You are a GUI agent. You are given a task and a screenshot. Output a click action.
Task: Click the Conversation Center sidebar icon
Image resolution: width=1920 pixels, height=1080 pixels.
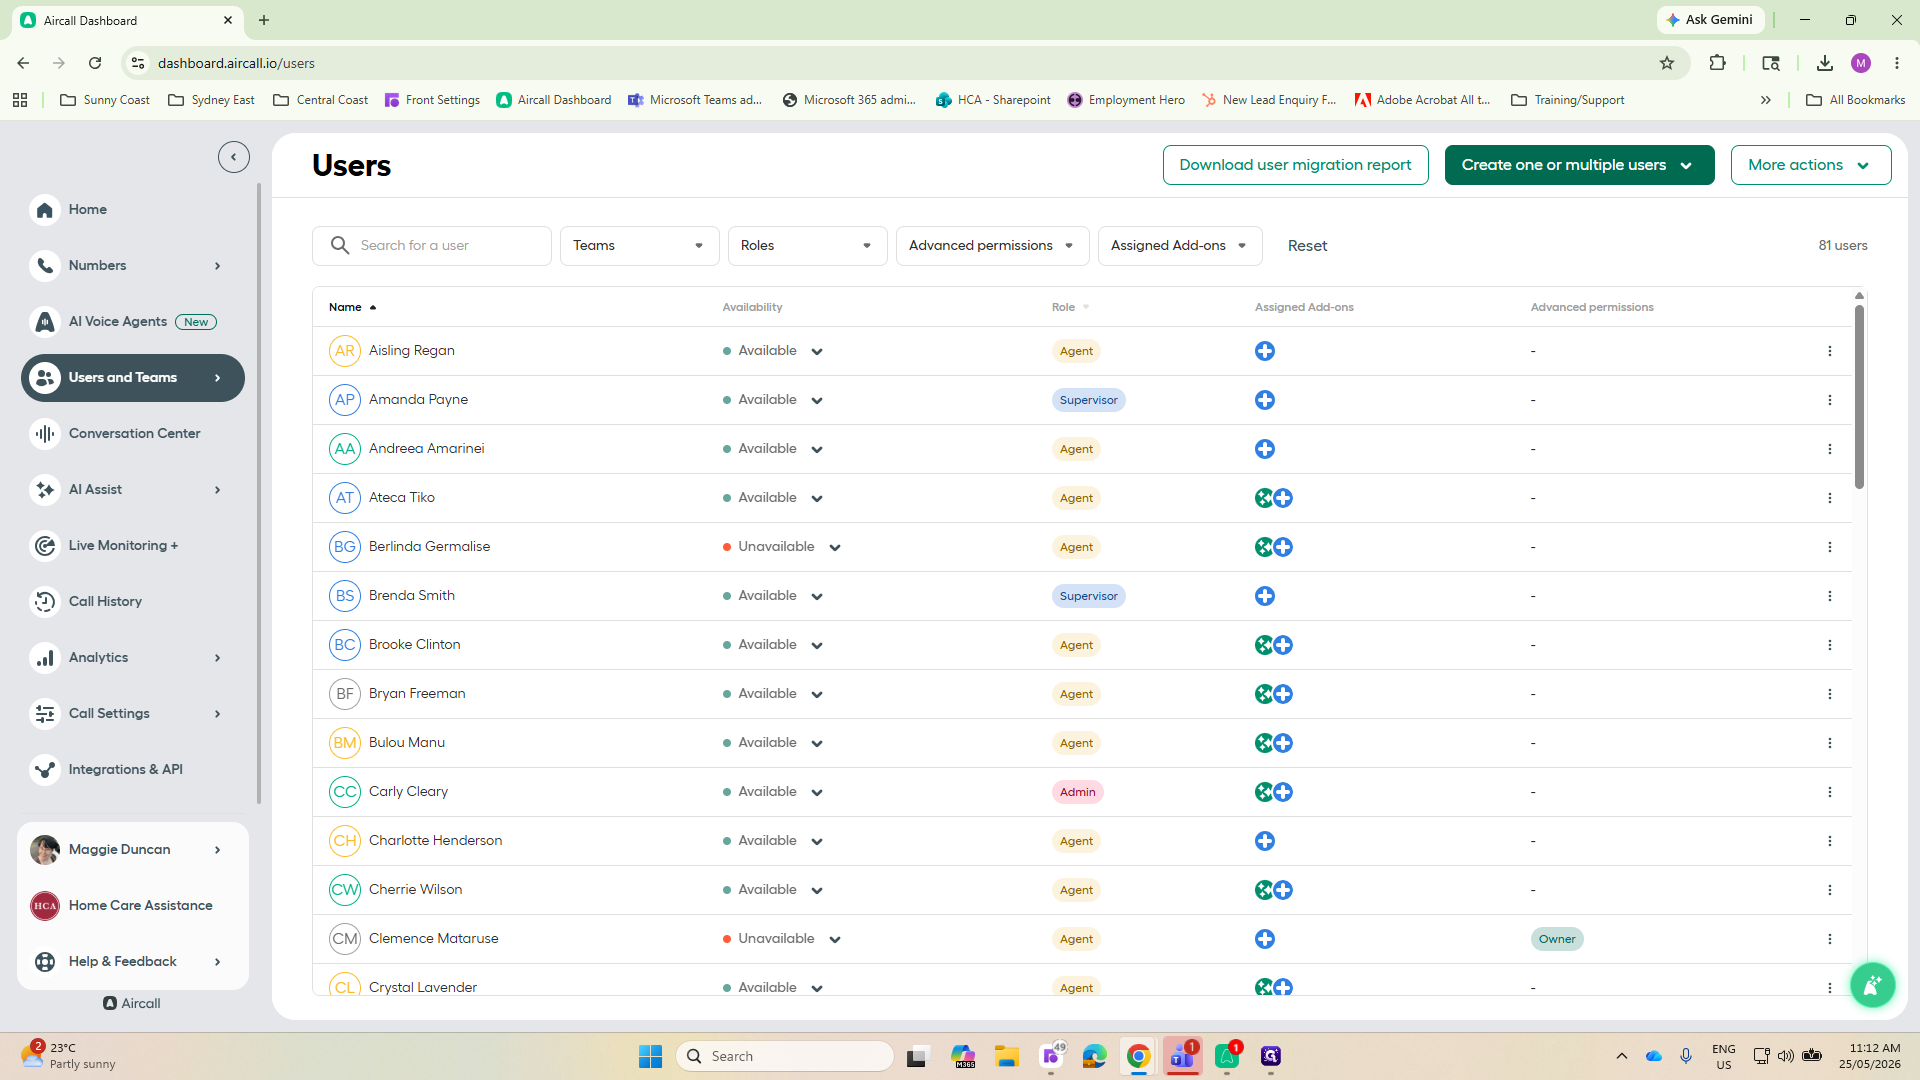(x=45, y=434)
